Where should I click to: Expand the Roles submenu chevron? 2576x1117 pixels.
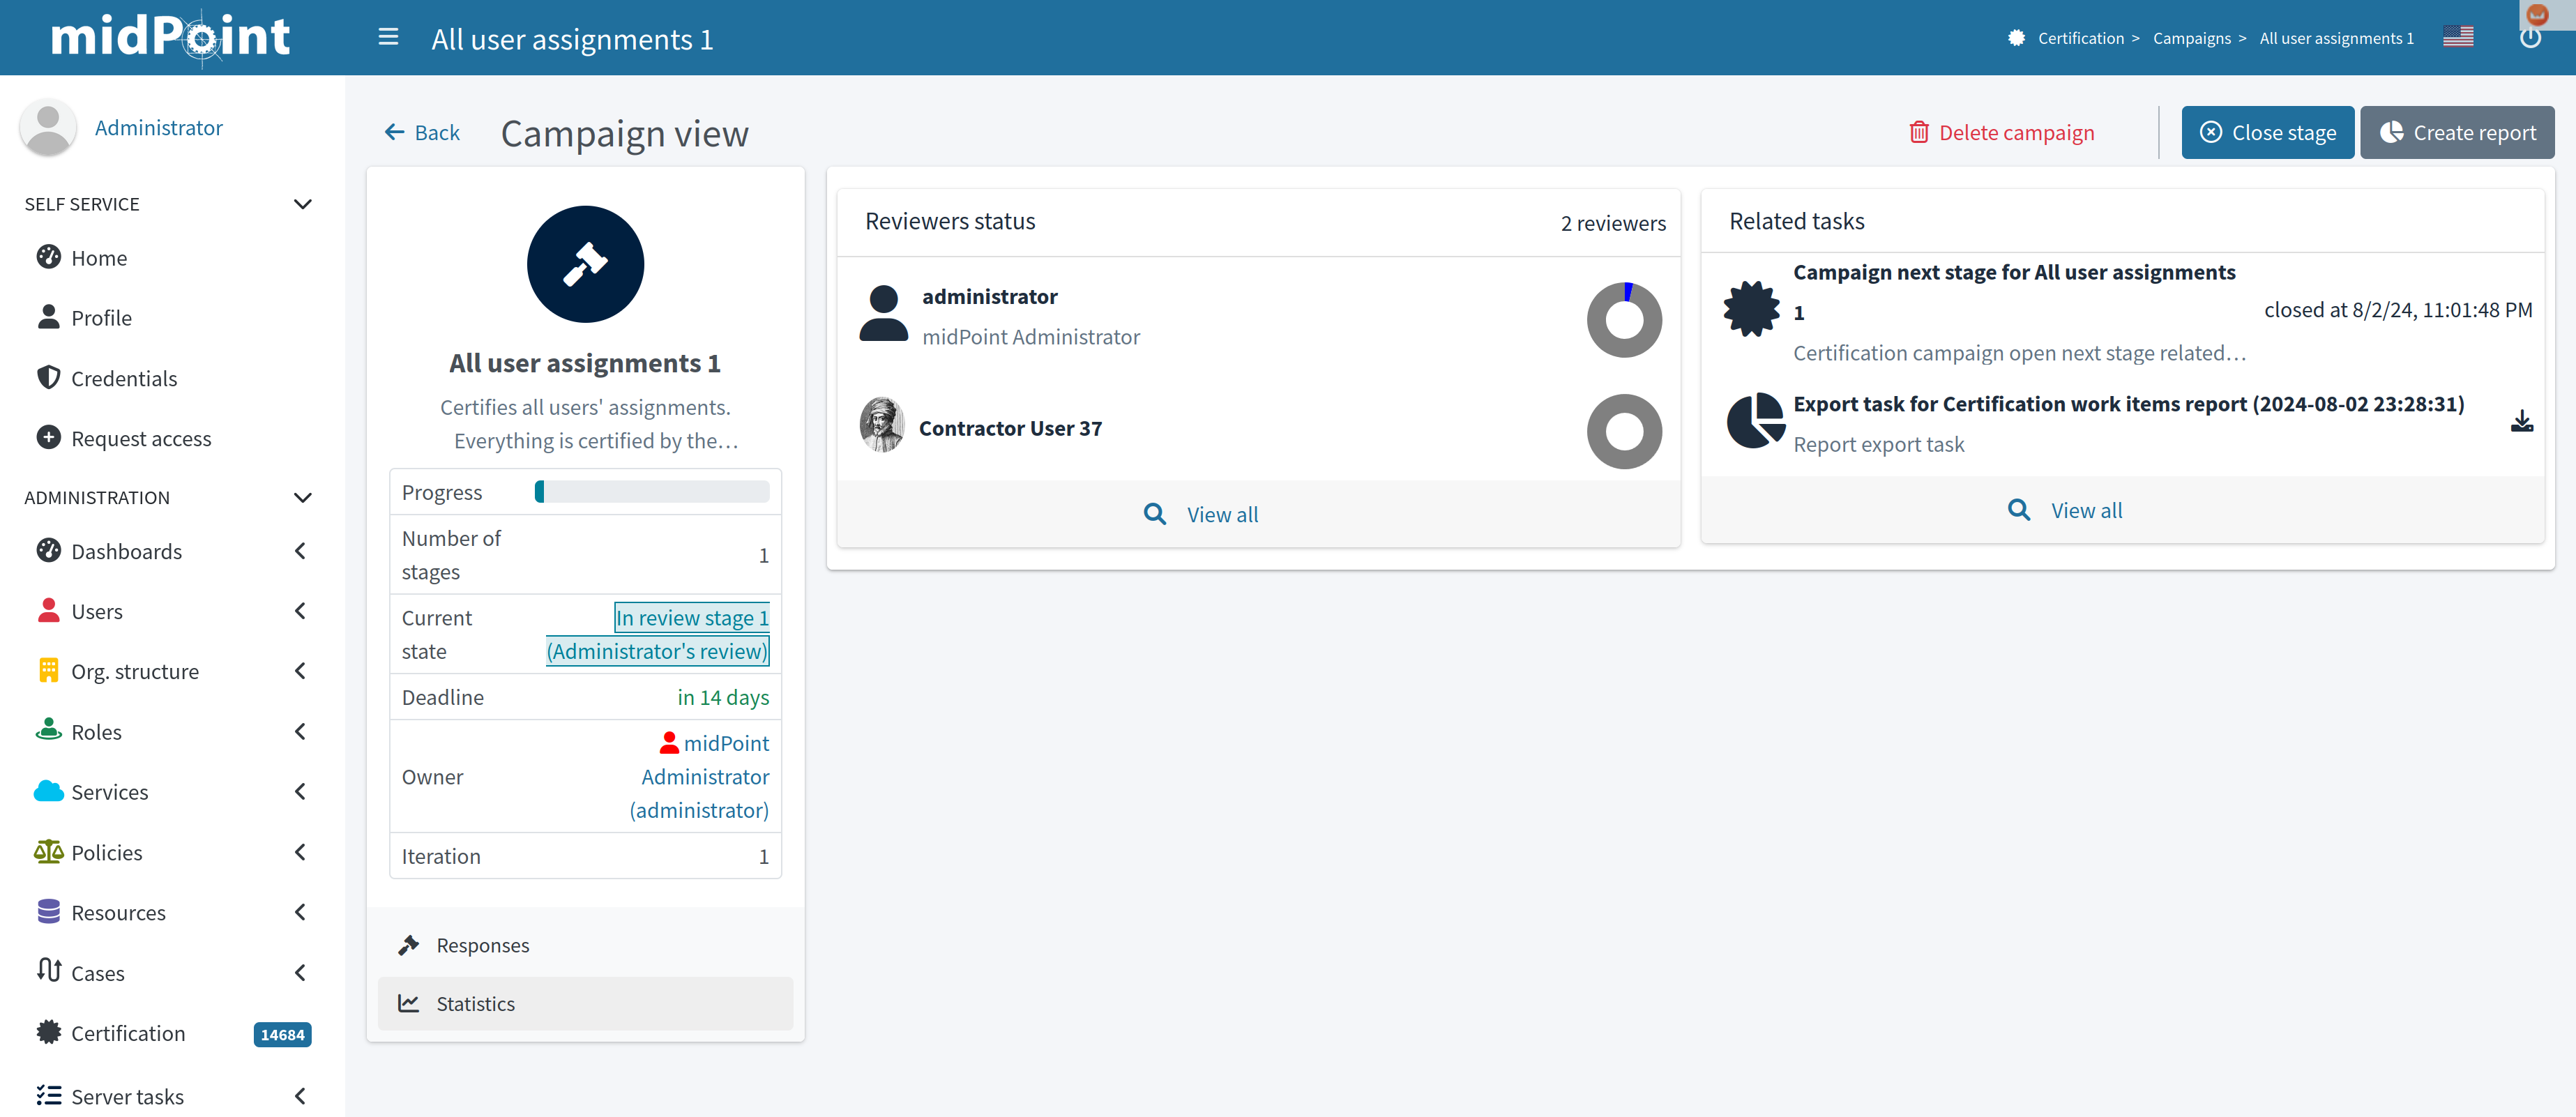coord(299,732)
